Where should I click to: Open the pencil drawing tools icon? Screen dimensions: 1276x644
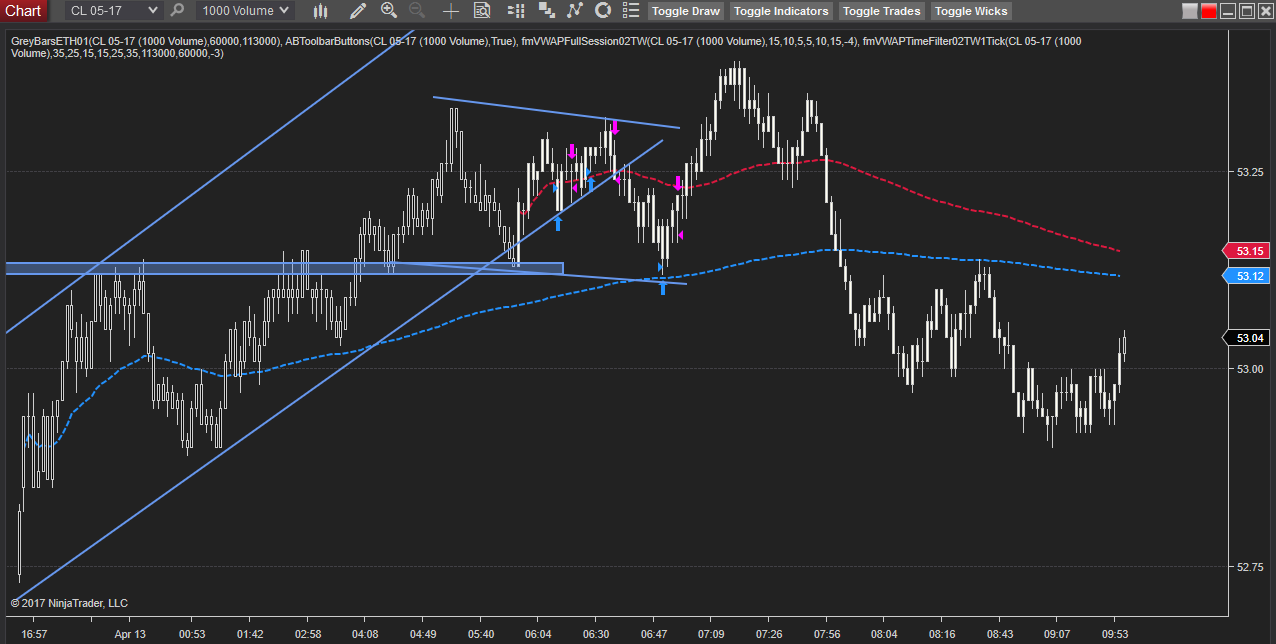[357, 11]
